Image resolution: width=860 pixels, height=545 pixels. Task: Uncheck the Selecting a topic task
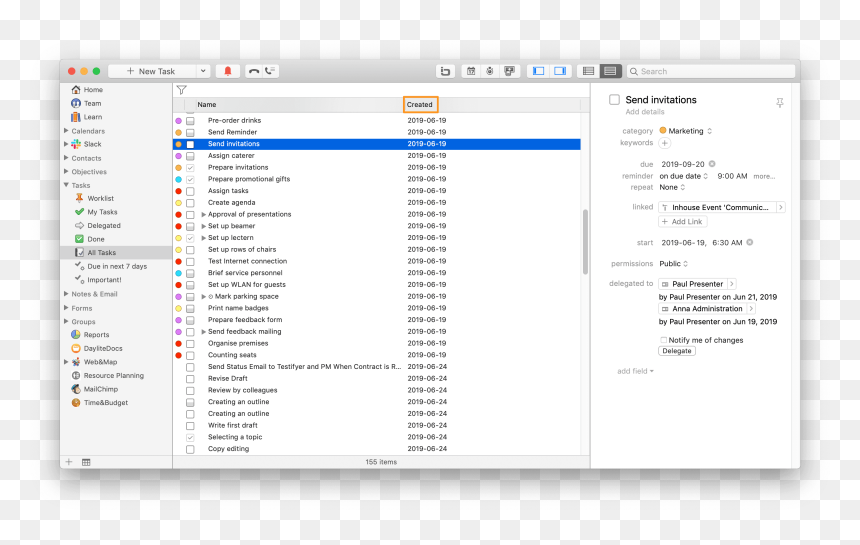[x=190, y=438]
